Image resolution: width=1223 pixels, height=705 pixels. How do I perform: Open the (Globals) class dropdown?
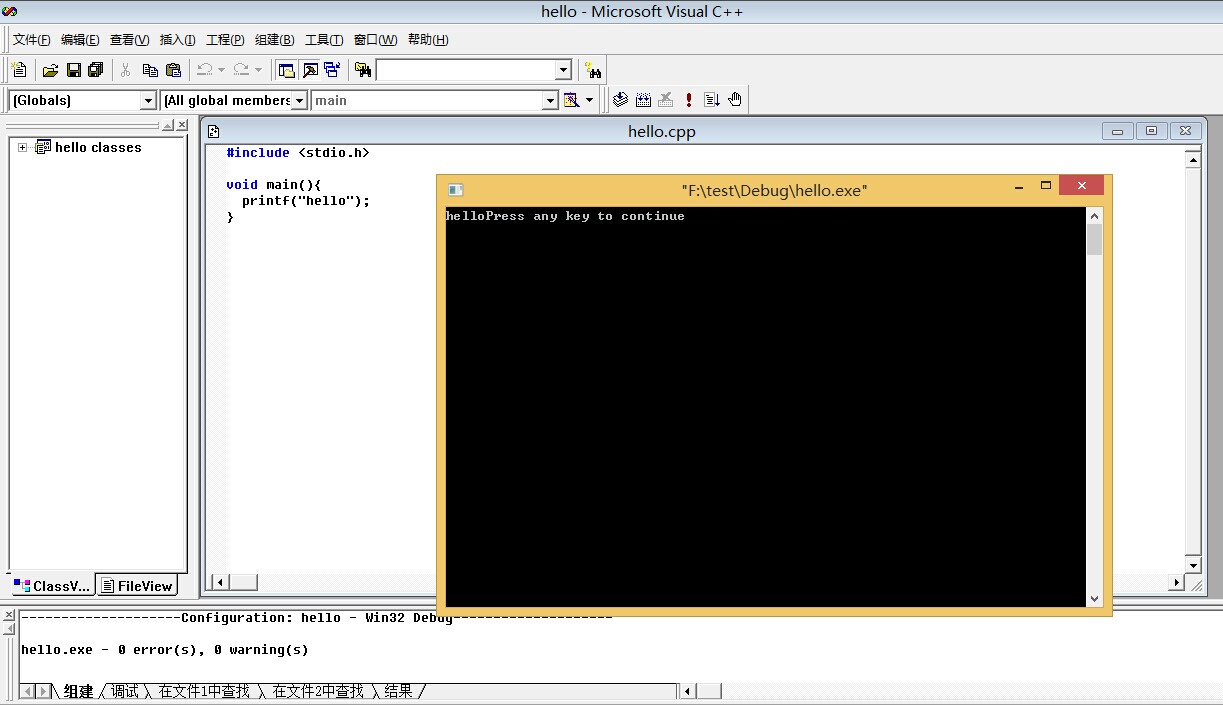coord(148,100)
